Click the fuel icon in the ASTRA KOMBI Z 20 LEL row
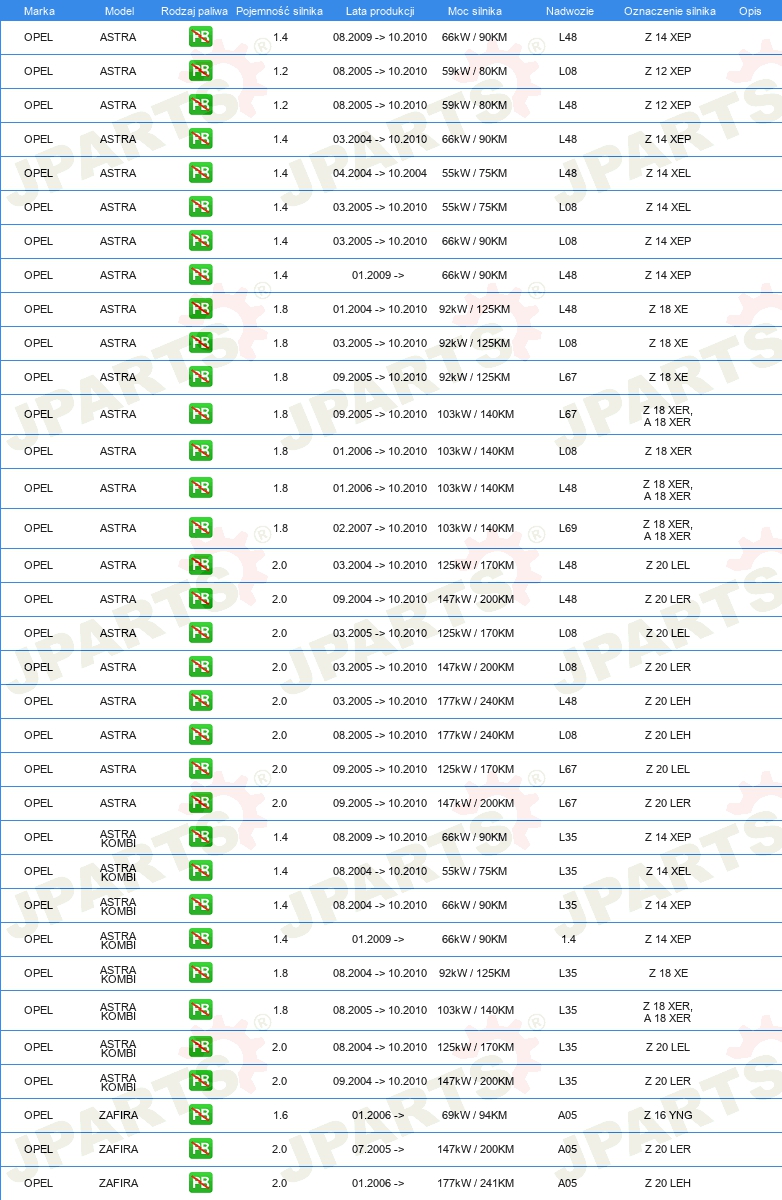The width and height of the screenshot is (782, 1200). [x=201, y=1047]
